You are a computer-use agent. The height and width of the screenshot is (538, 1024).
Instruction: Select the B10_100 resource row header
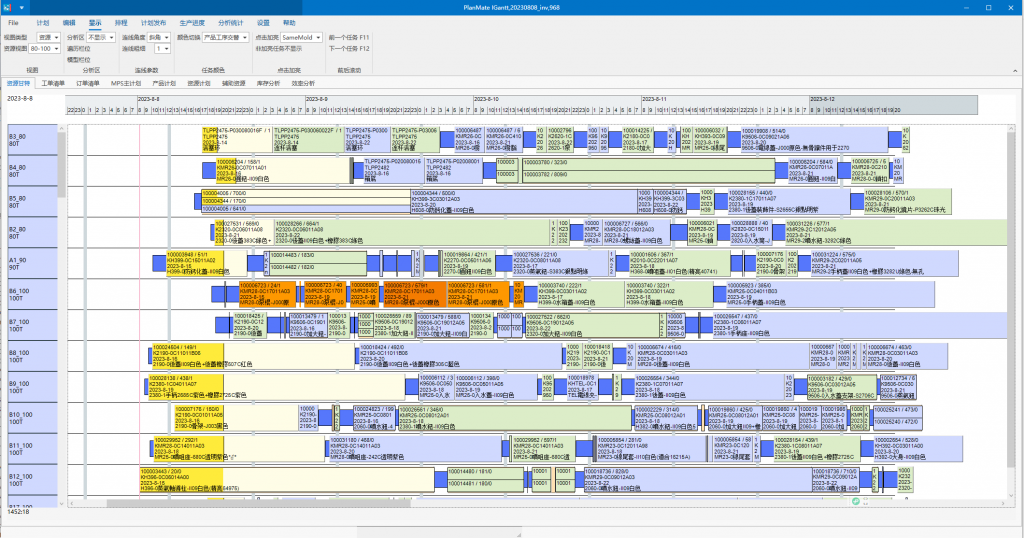point(33,418)
